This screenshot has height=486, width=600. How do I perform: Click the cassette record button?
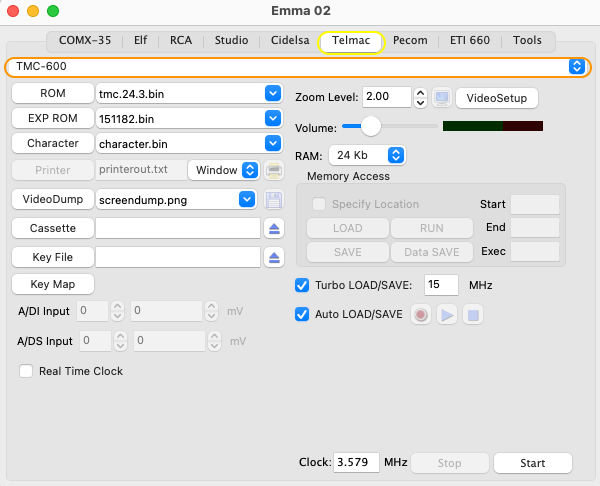421,315
